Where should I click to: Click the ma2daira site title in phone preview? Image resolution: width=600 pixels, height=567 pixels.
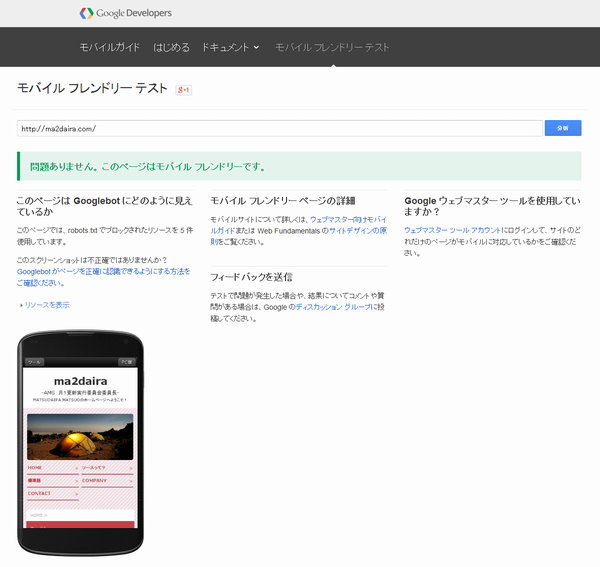80,381
